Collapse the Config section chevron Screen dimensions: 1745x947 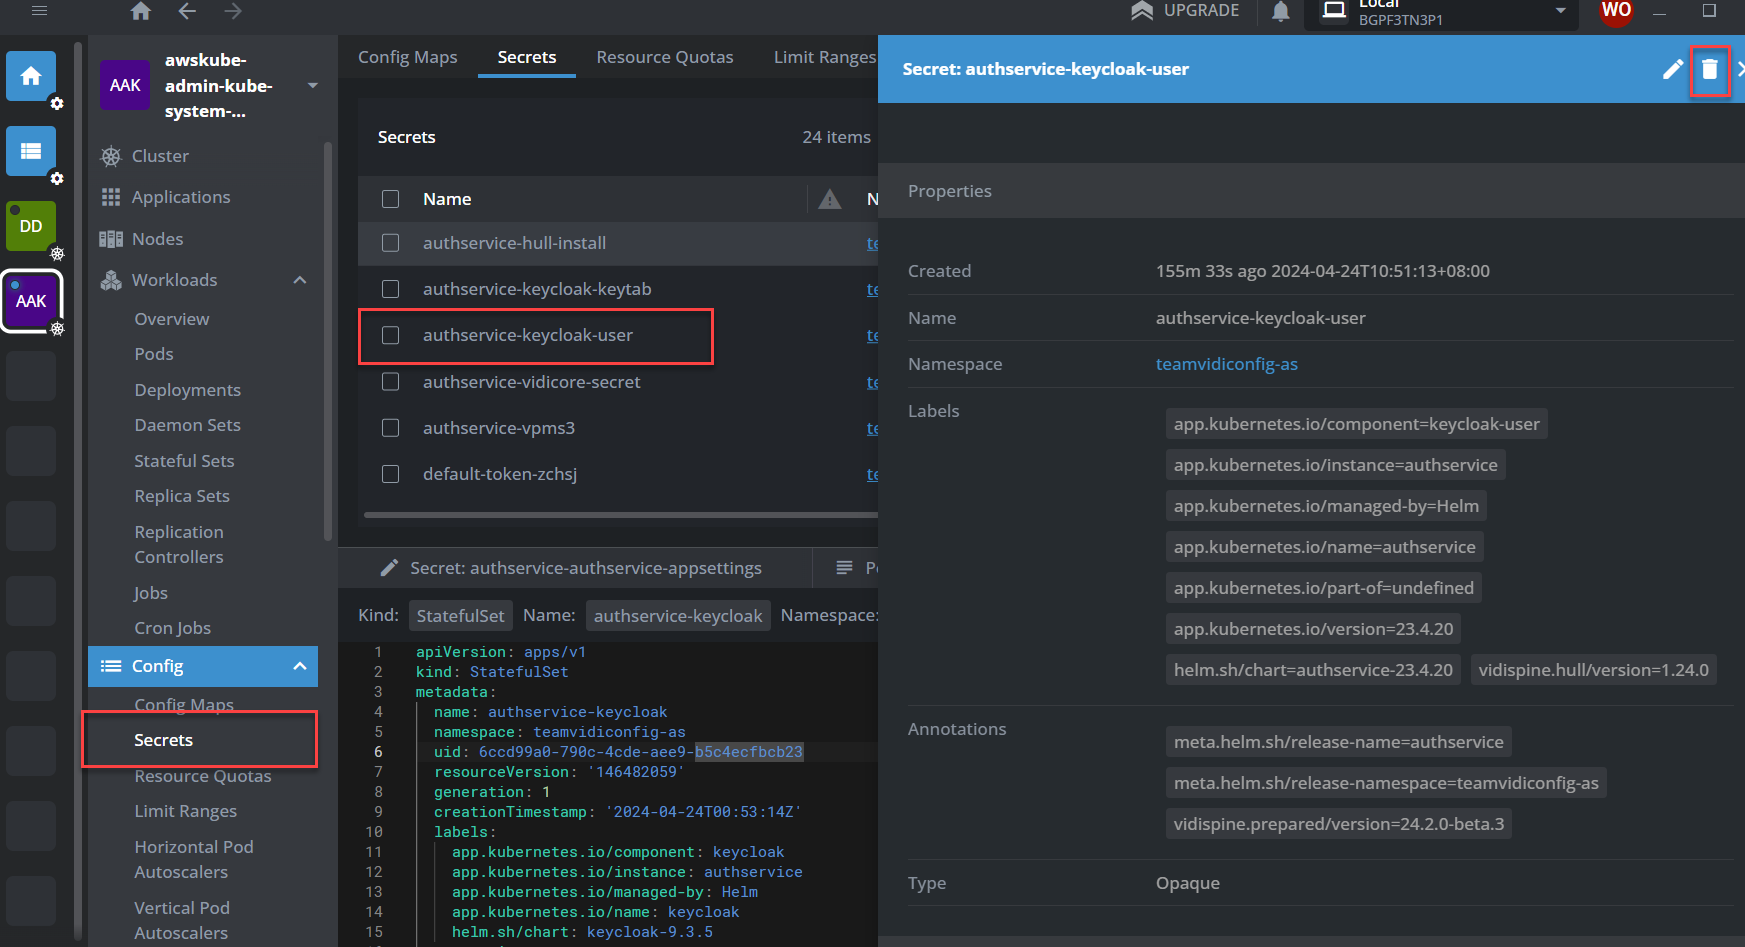coord(299,666)
